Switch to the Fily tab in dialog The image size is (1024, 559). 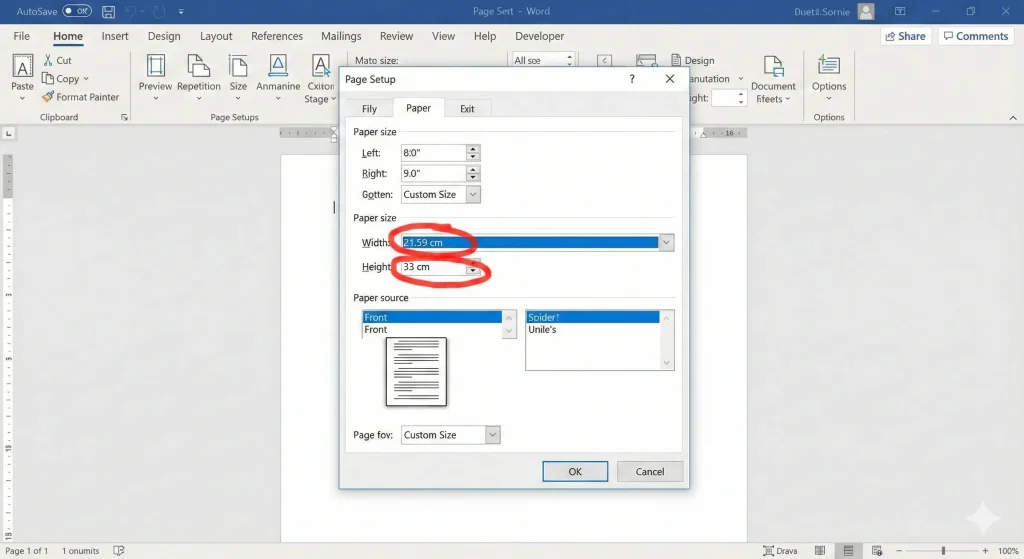[x=370, y=108]
